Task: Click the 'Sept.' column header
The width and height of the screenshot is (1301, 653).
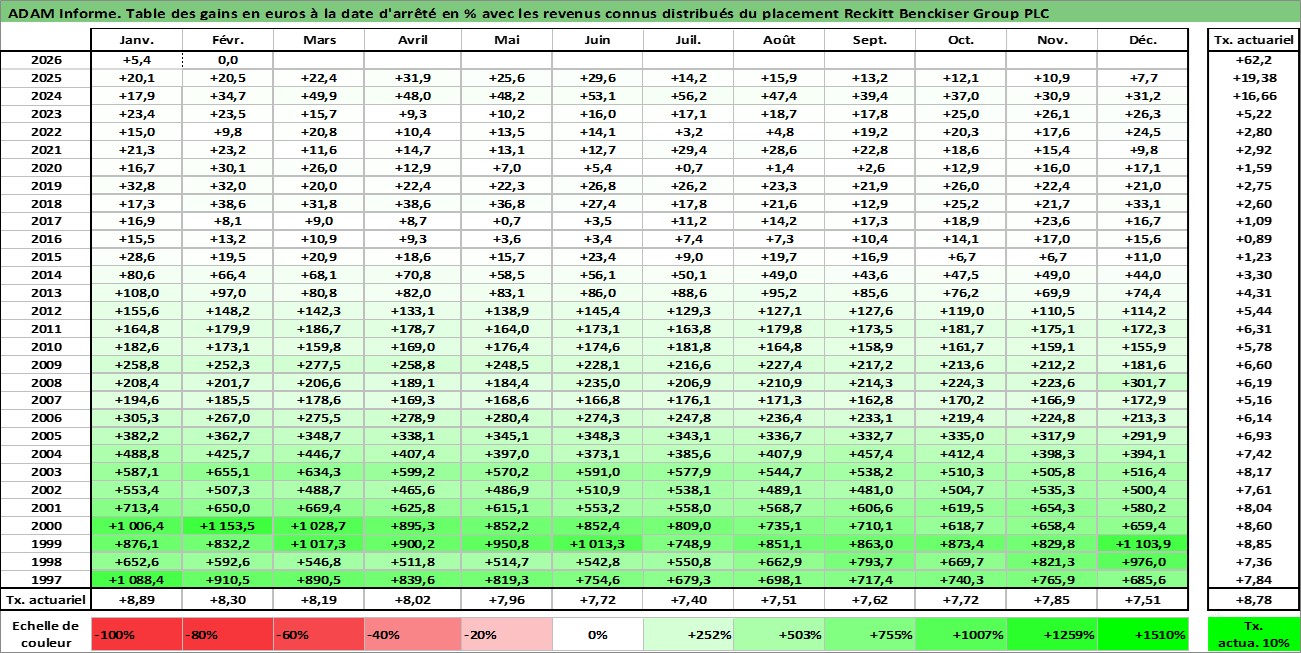Action: 869,40
